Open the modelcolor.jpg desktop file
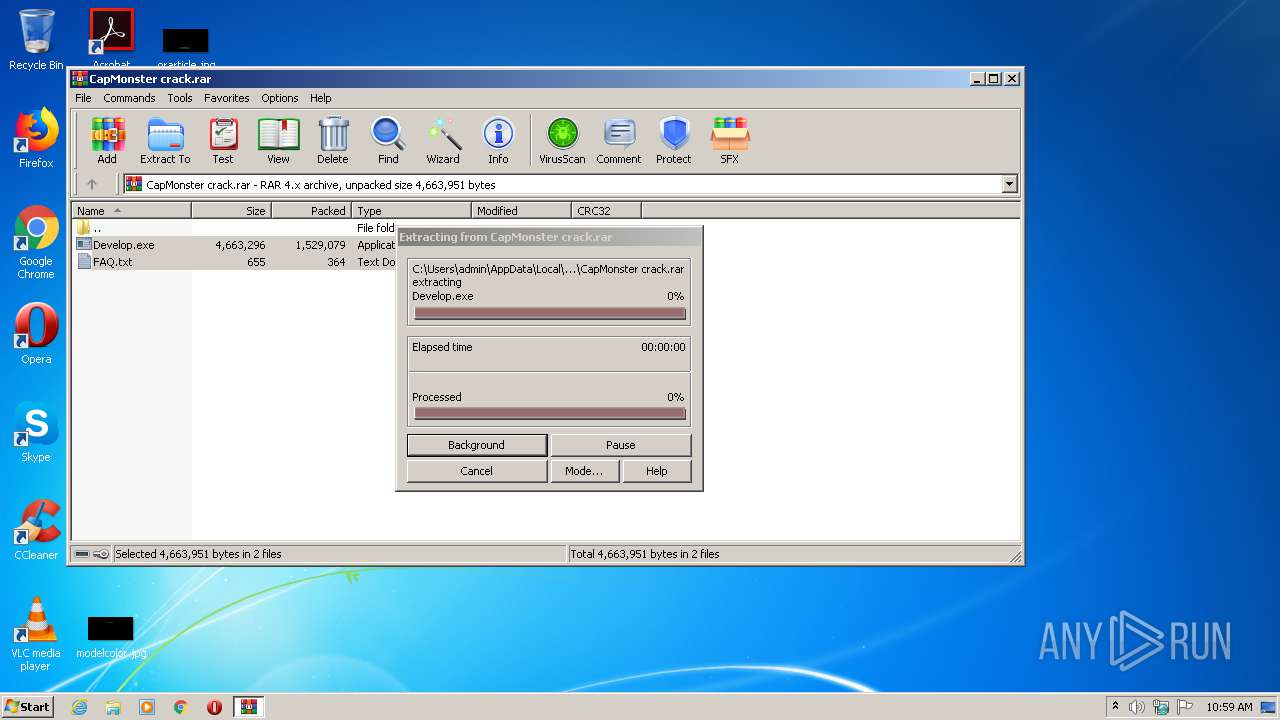This screenshot has height=720, width=1280. pyautogui.click(x=111, y=636)
